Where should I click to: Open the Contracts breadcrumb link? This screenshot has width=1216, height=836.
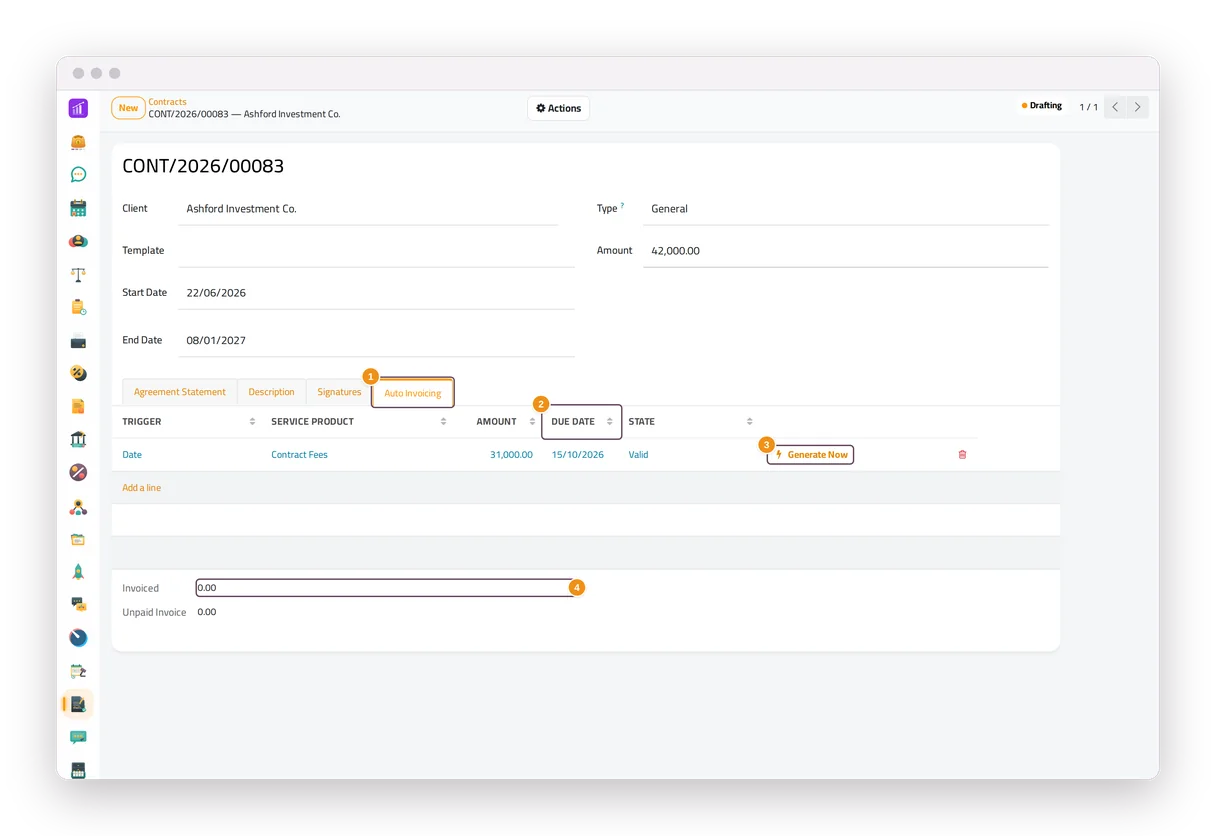tap(168, 102)
